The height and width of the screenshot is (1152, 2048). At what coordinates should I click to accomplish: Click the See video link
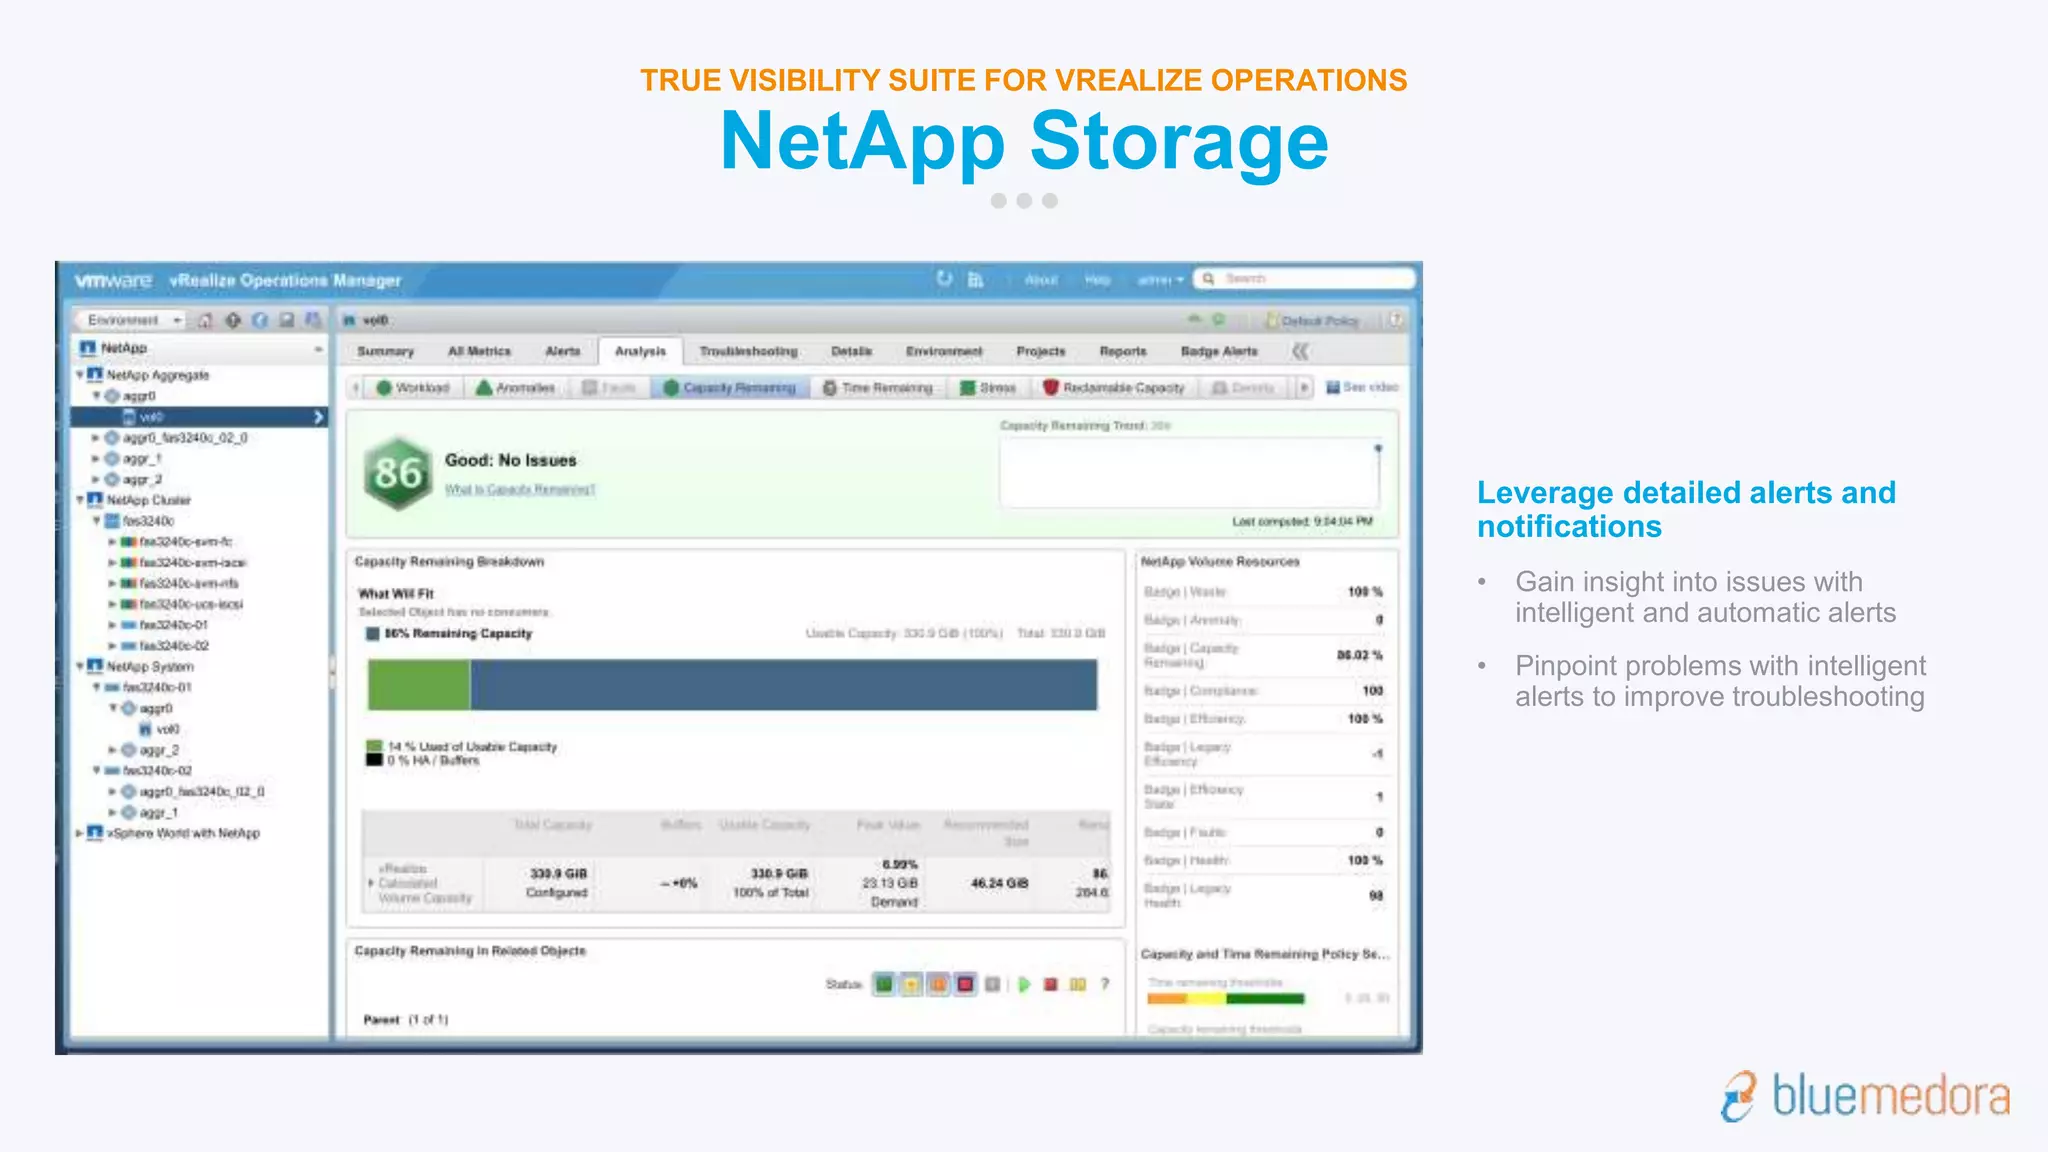point(1362,387)
